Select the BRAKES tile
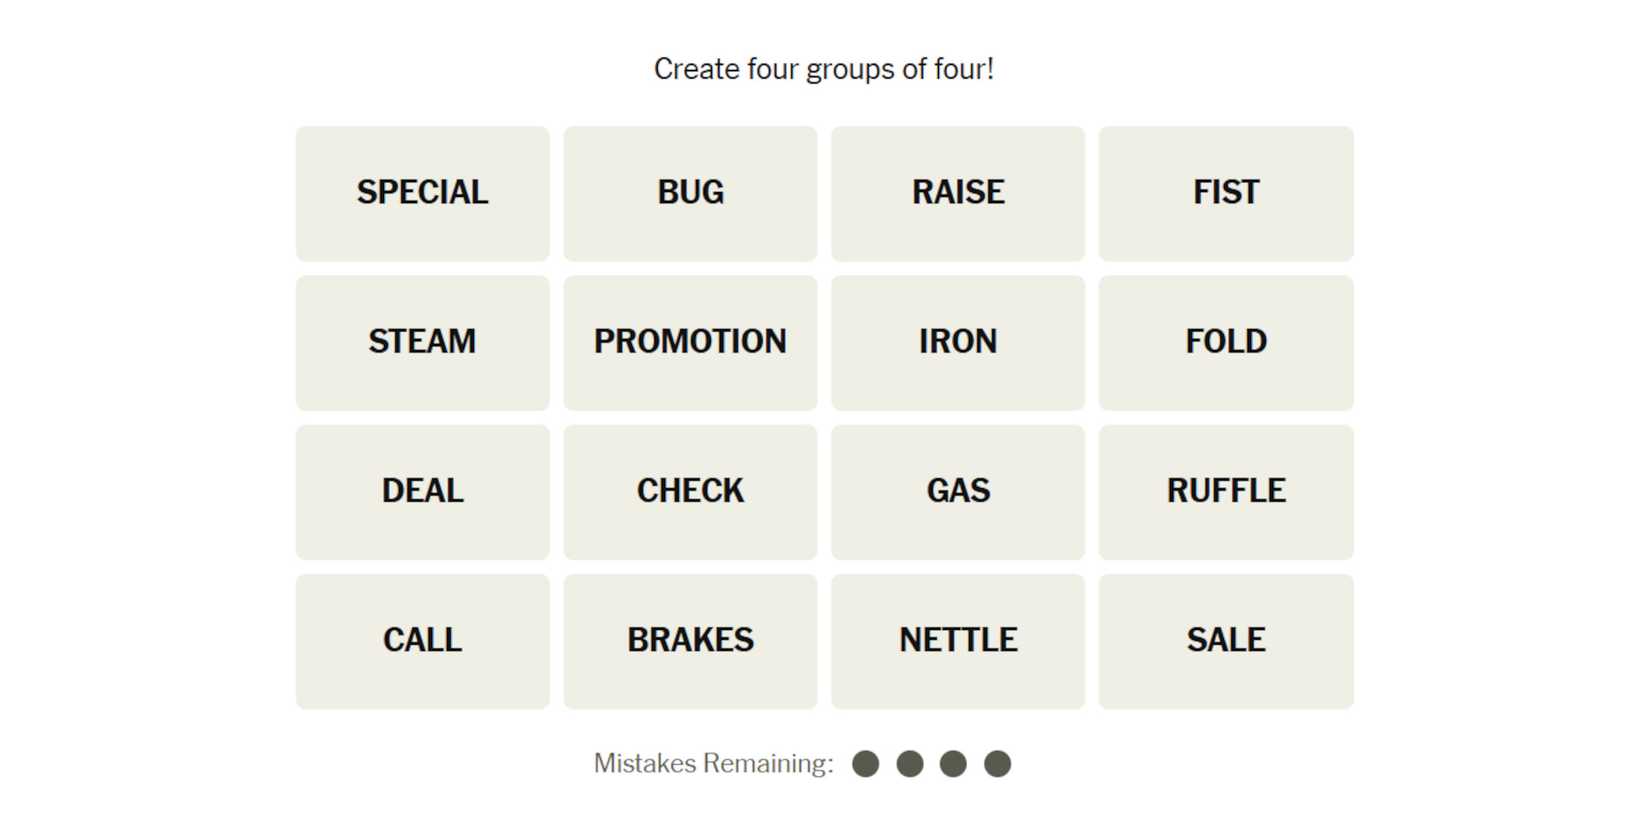 [690, 641]
